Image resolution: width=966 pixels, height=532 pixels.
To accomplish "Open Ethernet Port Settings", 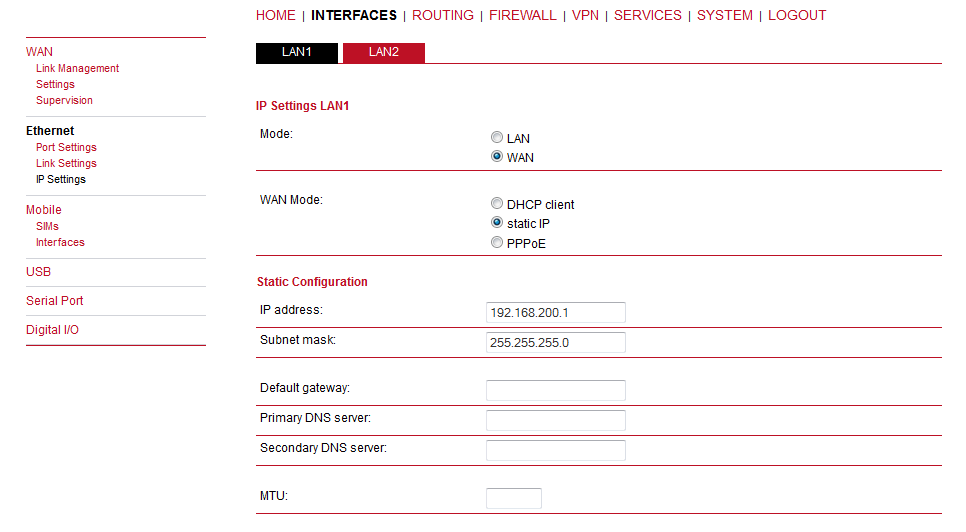I will click(67, 147).
